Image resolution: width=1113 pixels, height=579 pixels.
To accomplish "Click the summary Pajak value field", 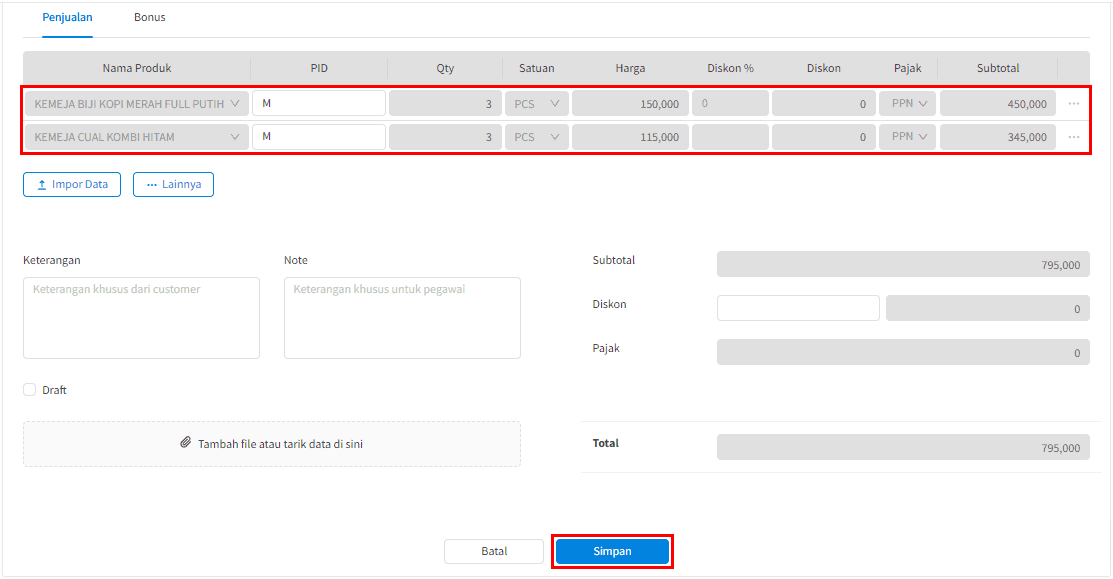I will tap(904, 353).
